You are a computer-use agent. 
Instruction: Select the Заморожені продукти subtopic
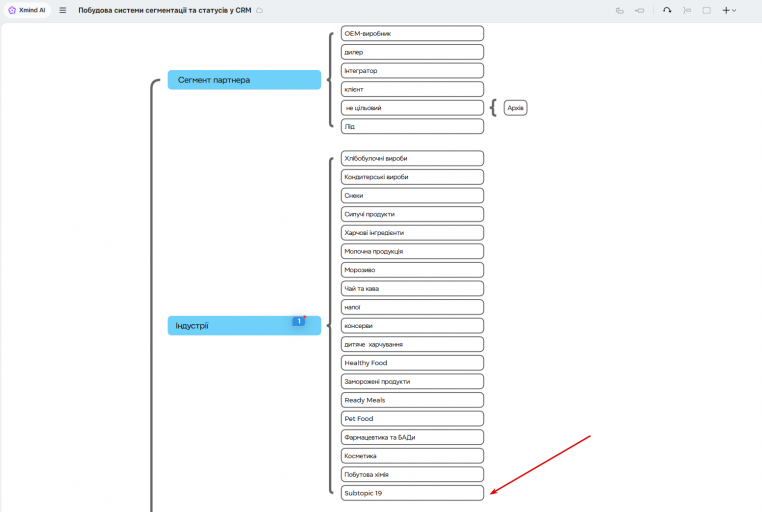[412, 381]
